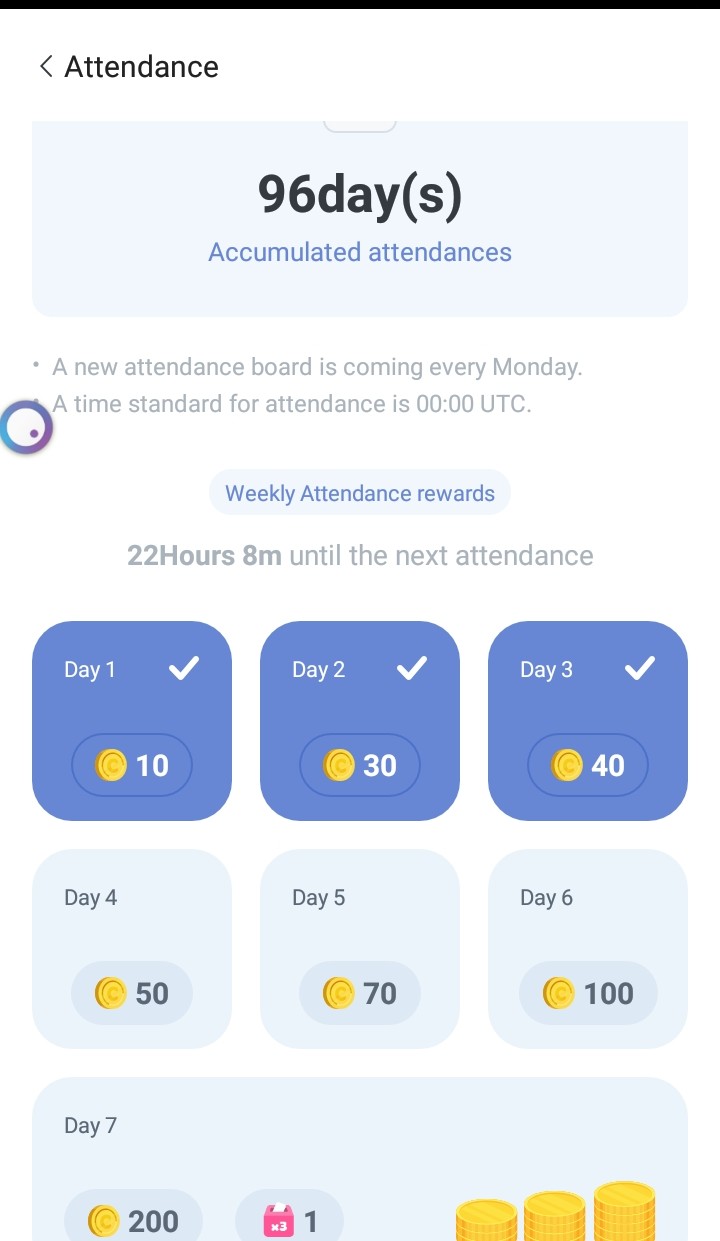Tap the back arrow next to Attendance
Image resolution: width=720 pixels, height=1241 pixels.
click(45, 67)
